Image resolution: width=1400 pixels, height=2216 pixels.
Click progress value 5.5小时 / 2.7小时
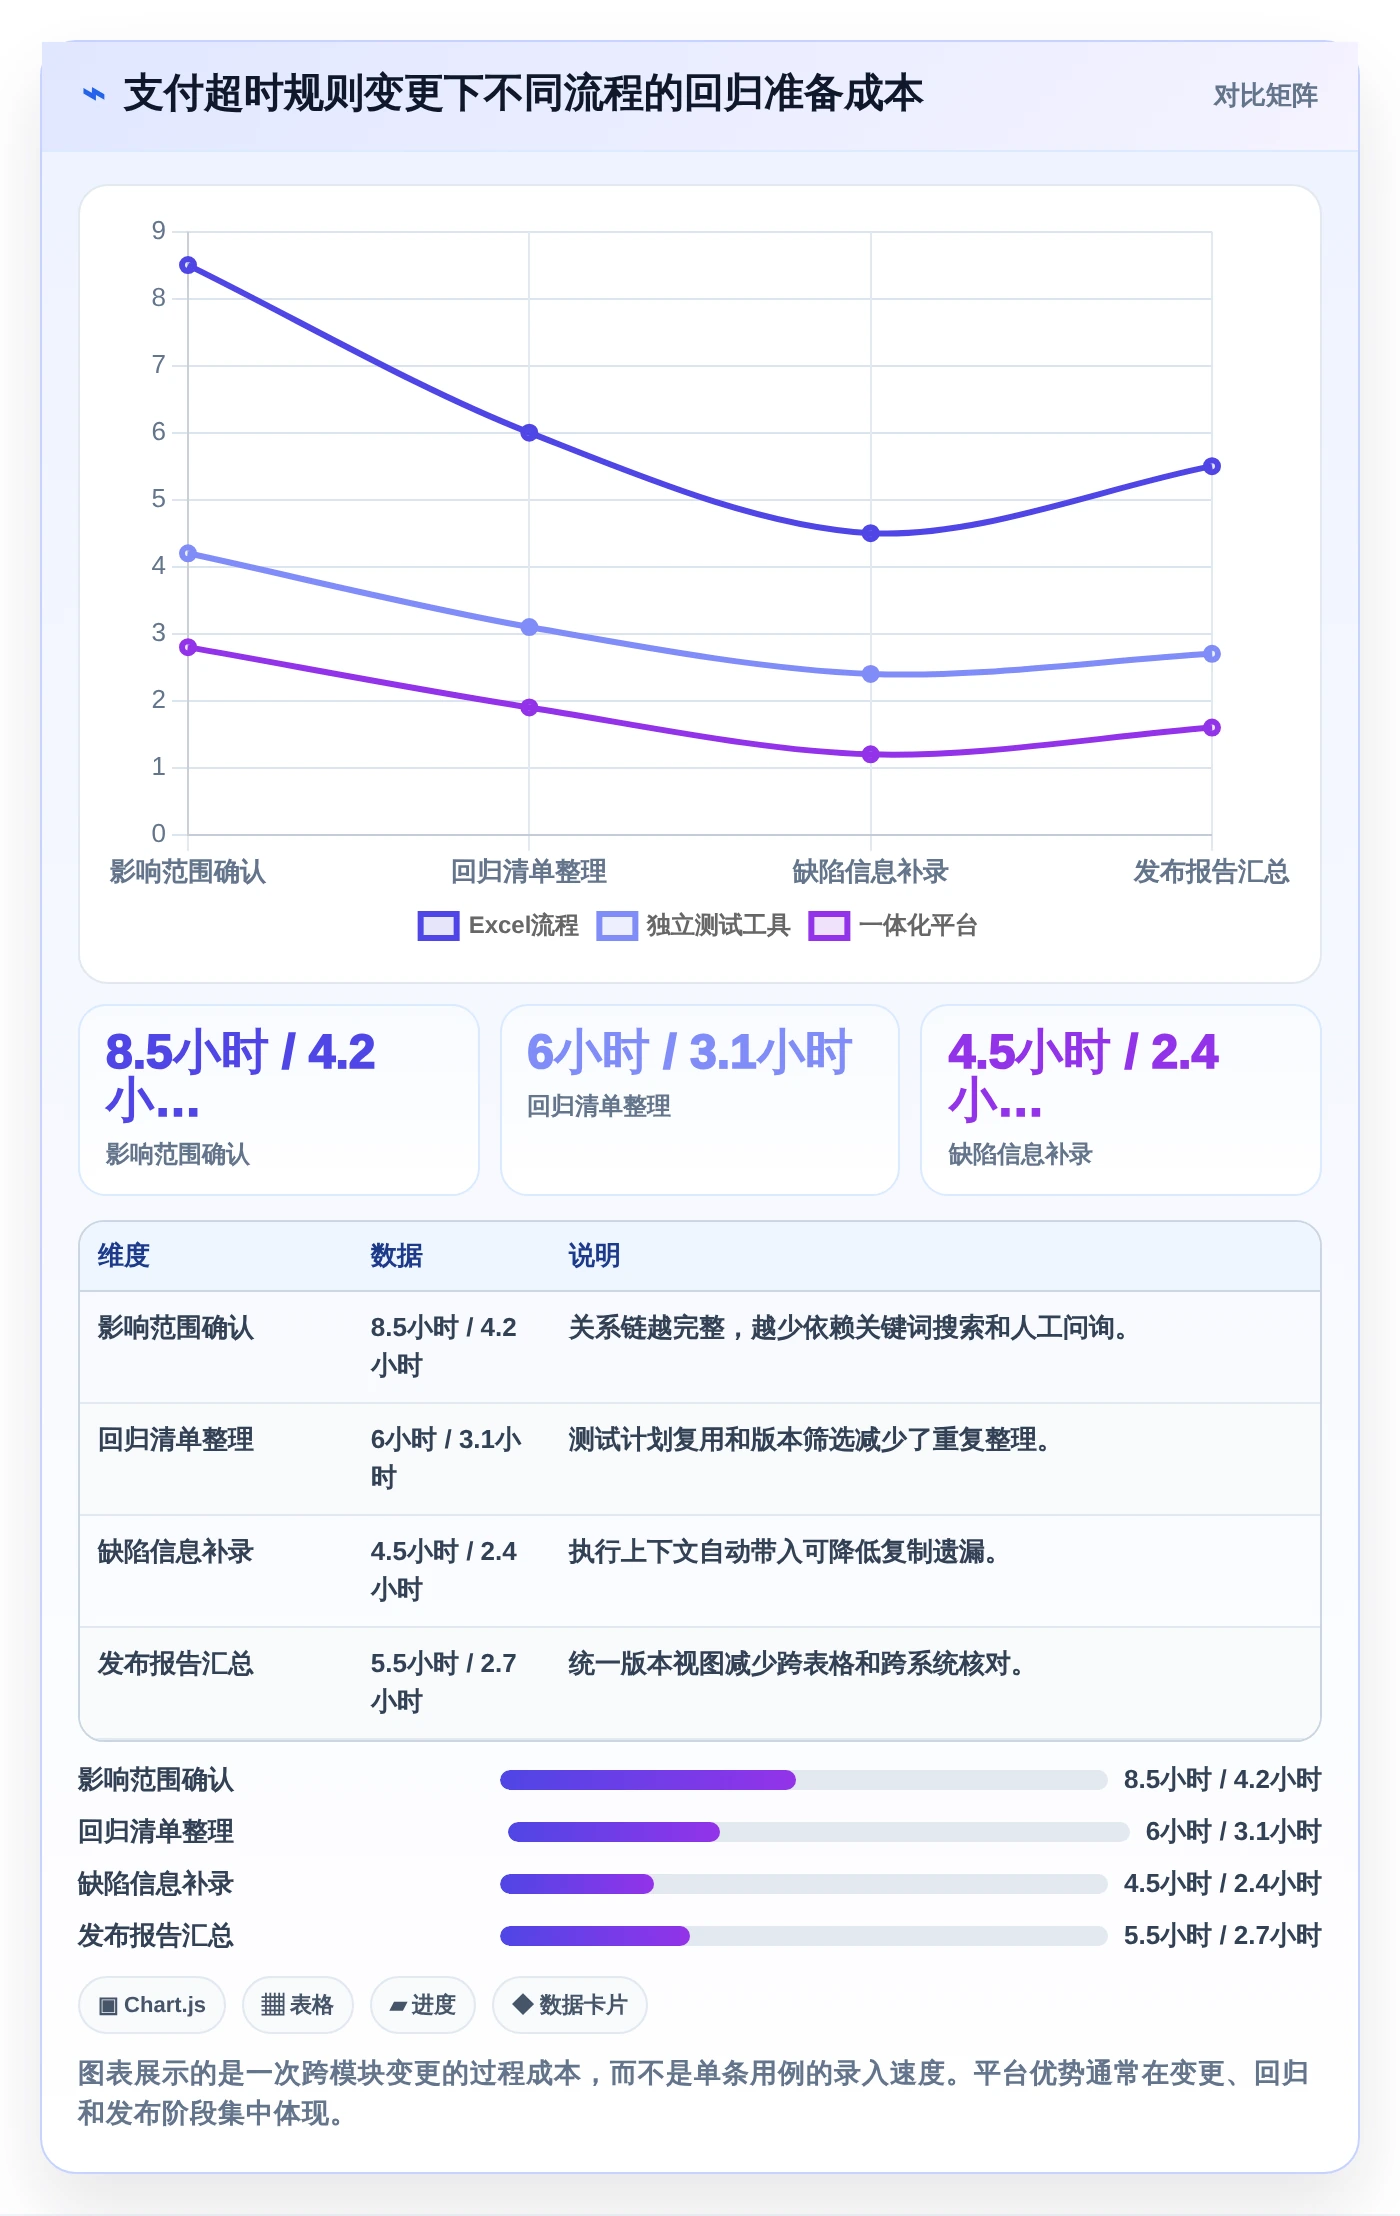click(1222, 1936)
